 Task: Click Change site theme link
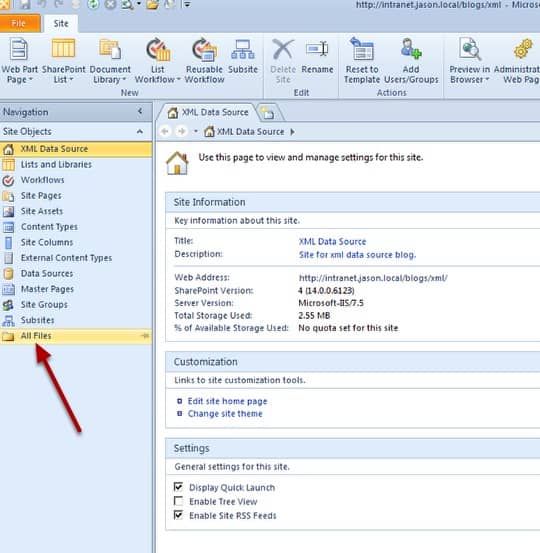(225, 413)
